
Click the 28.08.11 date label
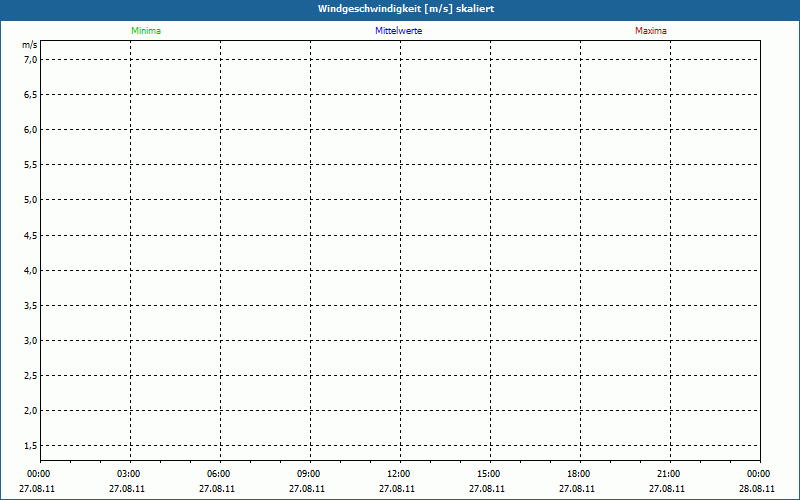757,489
